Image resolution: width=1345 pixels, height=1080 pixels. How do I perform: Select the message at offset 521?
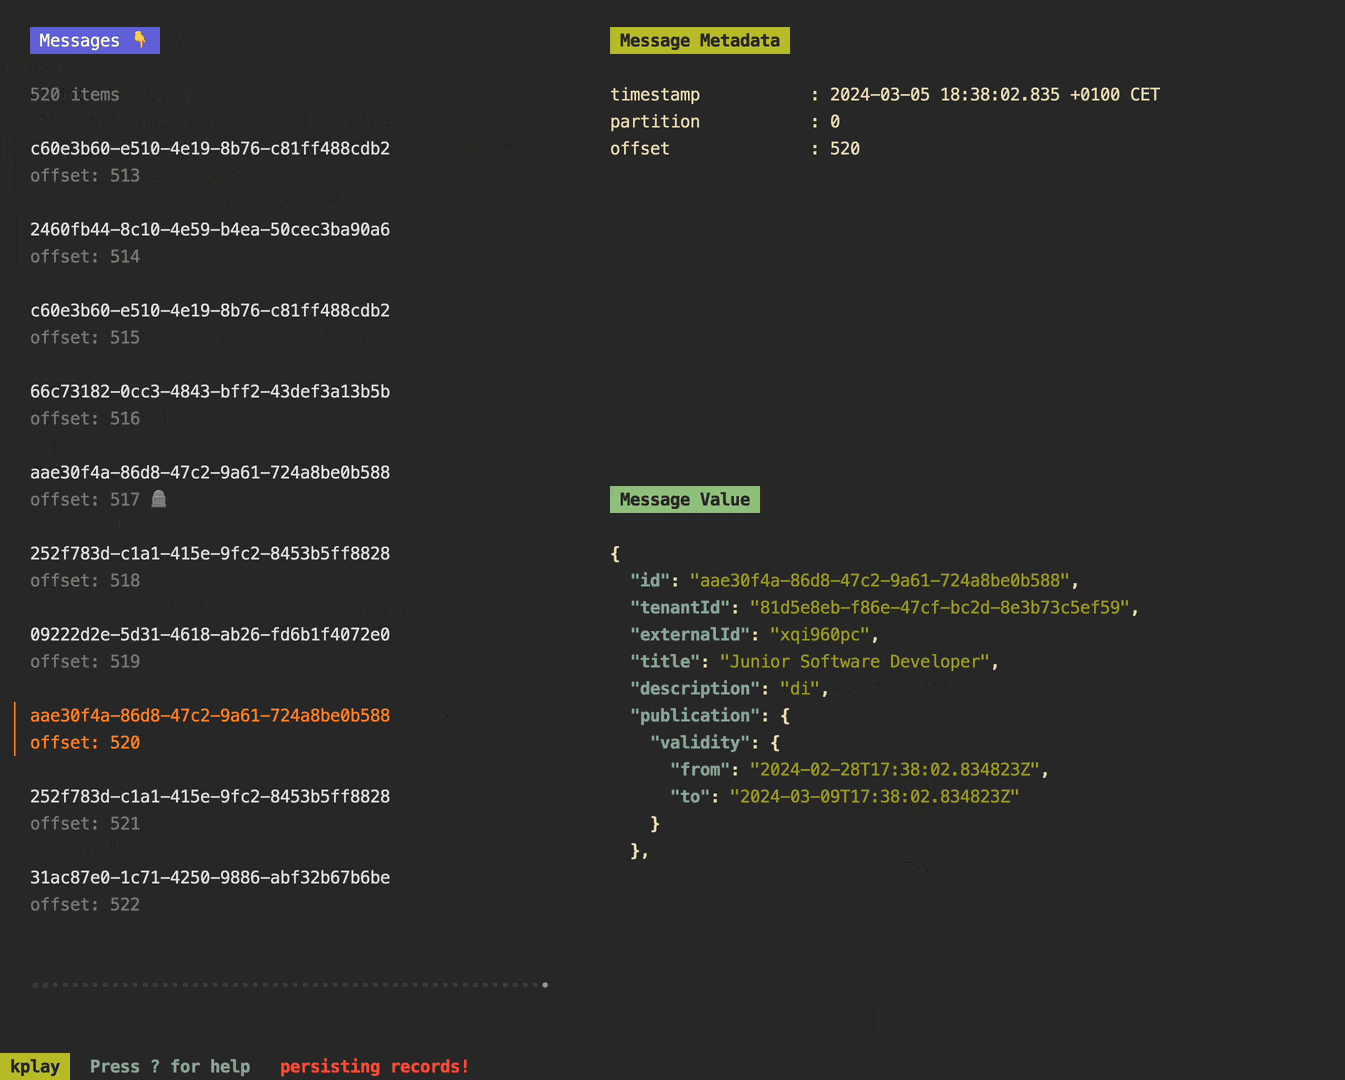(x=209, y=809)
